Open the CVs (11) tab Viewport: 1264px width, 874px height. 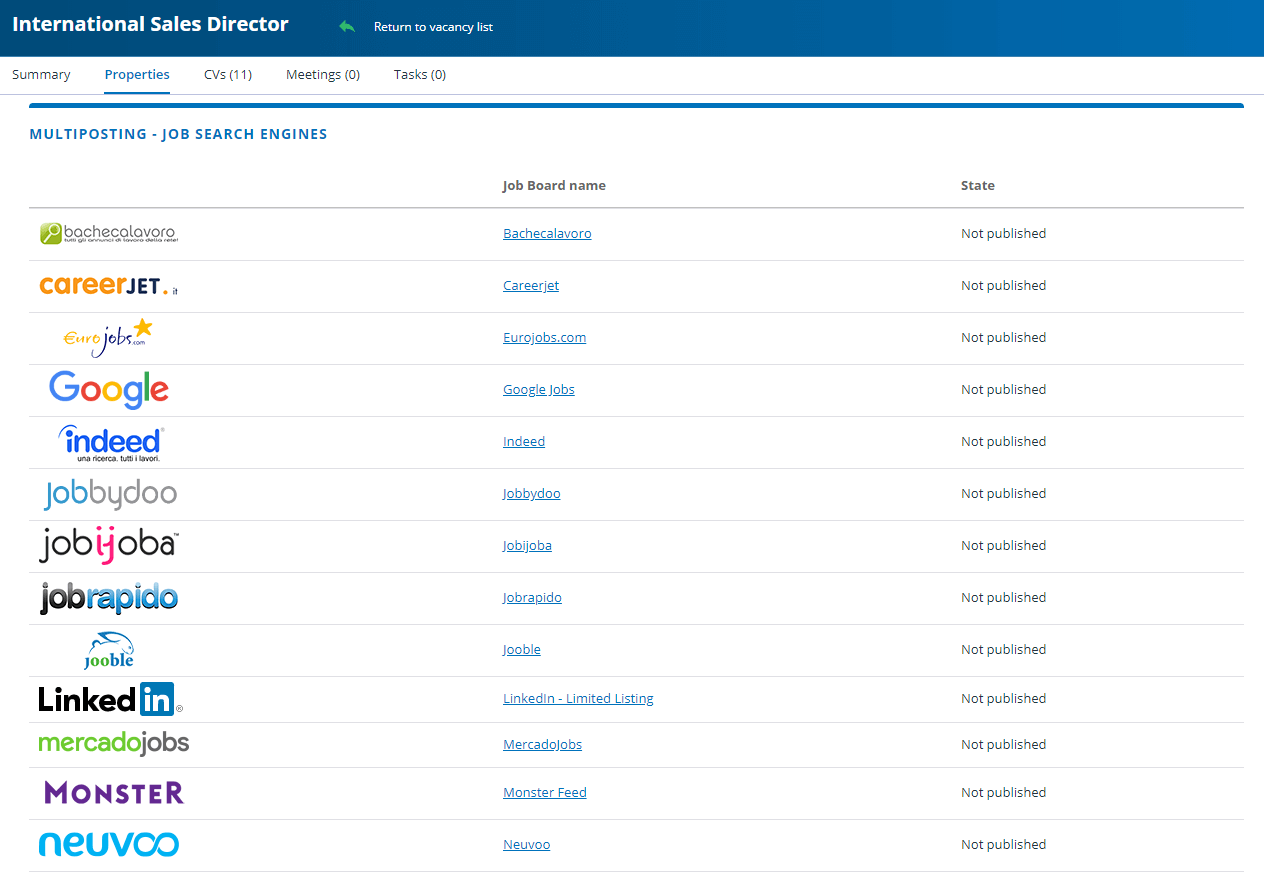pos(227,74)
